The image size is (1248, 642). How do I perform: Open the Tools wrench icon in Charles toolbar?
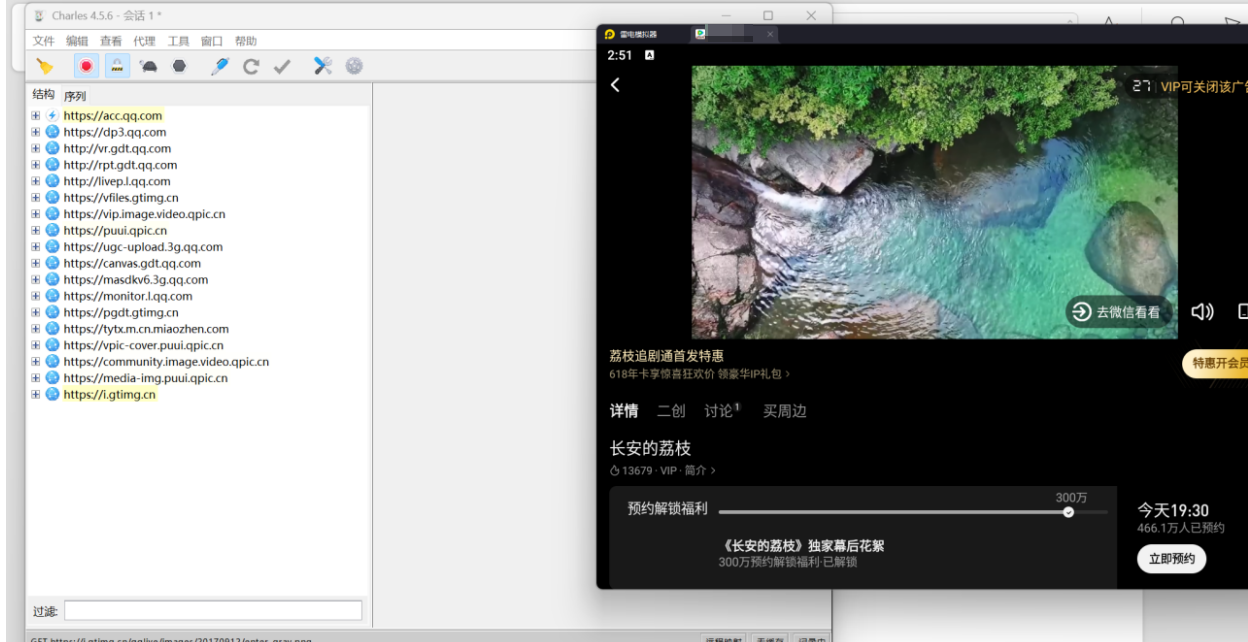323,66
